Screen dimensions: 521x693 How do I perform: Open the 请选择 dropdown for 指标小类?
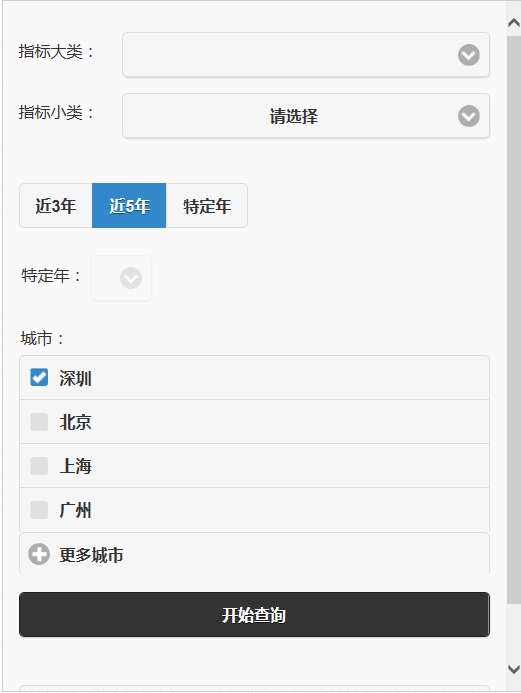[x=306, y=116]
